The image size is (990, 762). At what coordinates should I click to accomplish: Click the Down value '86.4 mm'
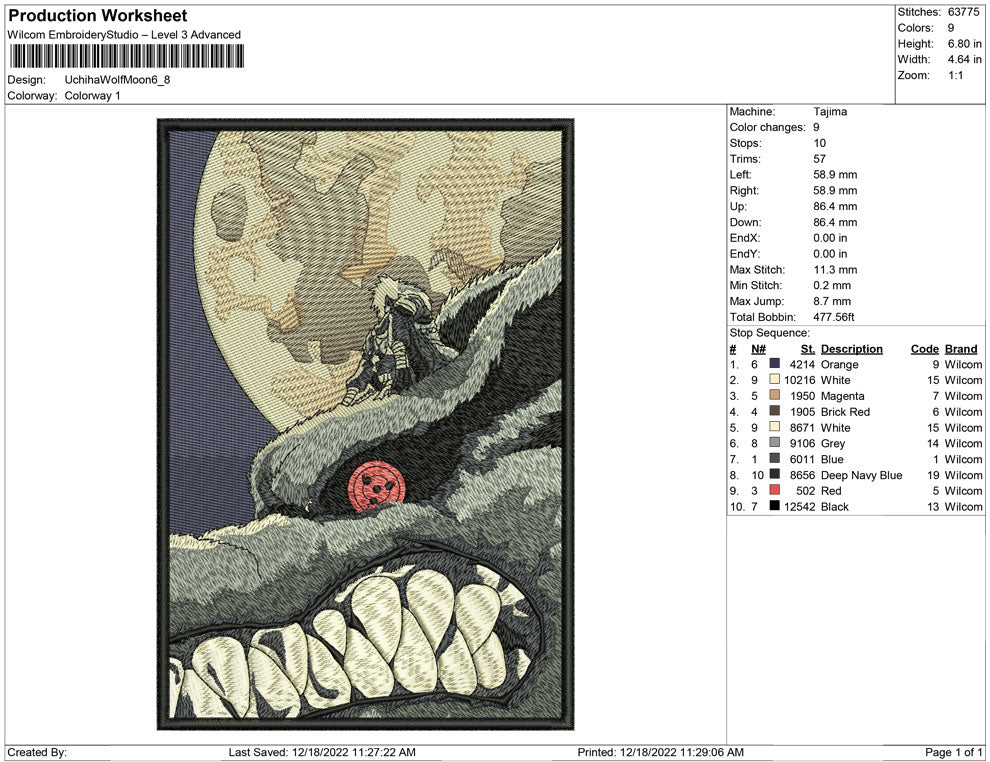(x=835, y=222)
